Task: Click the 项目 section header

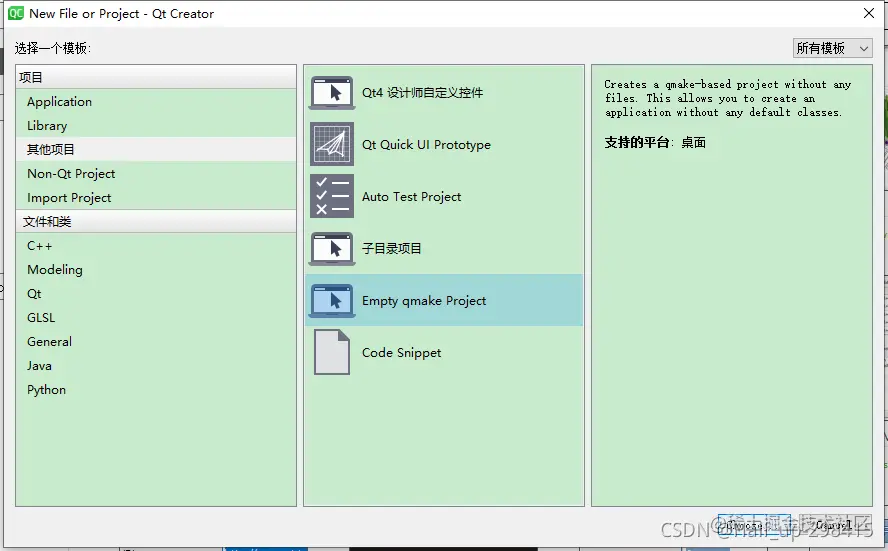Action: 156,77
